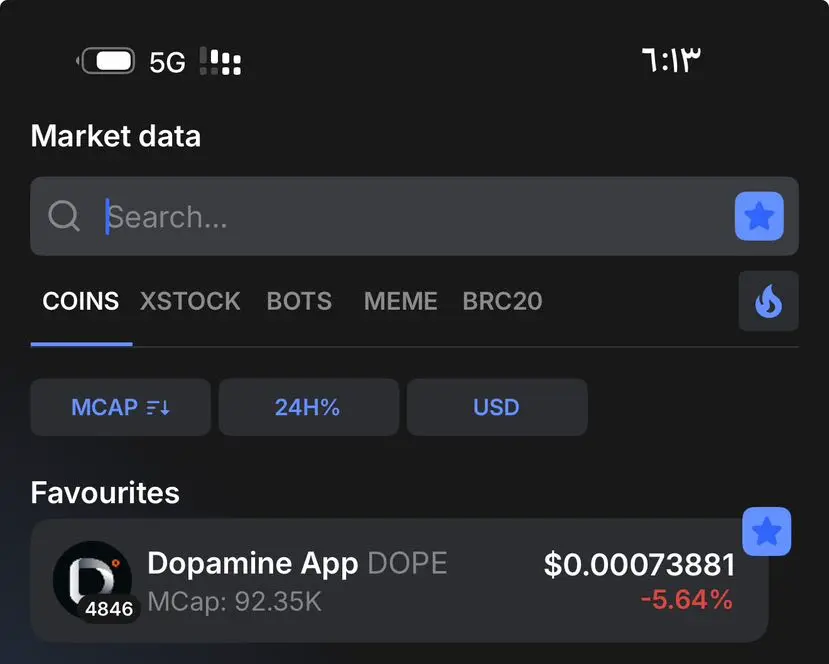Select the BOTS tab

point(299,301)
